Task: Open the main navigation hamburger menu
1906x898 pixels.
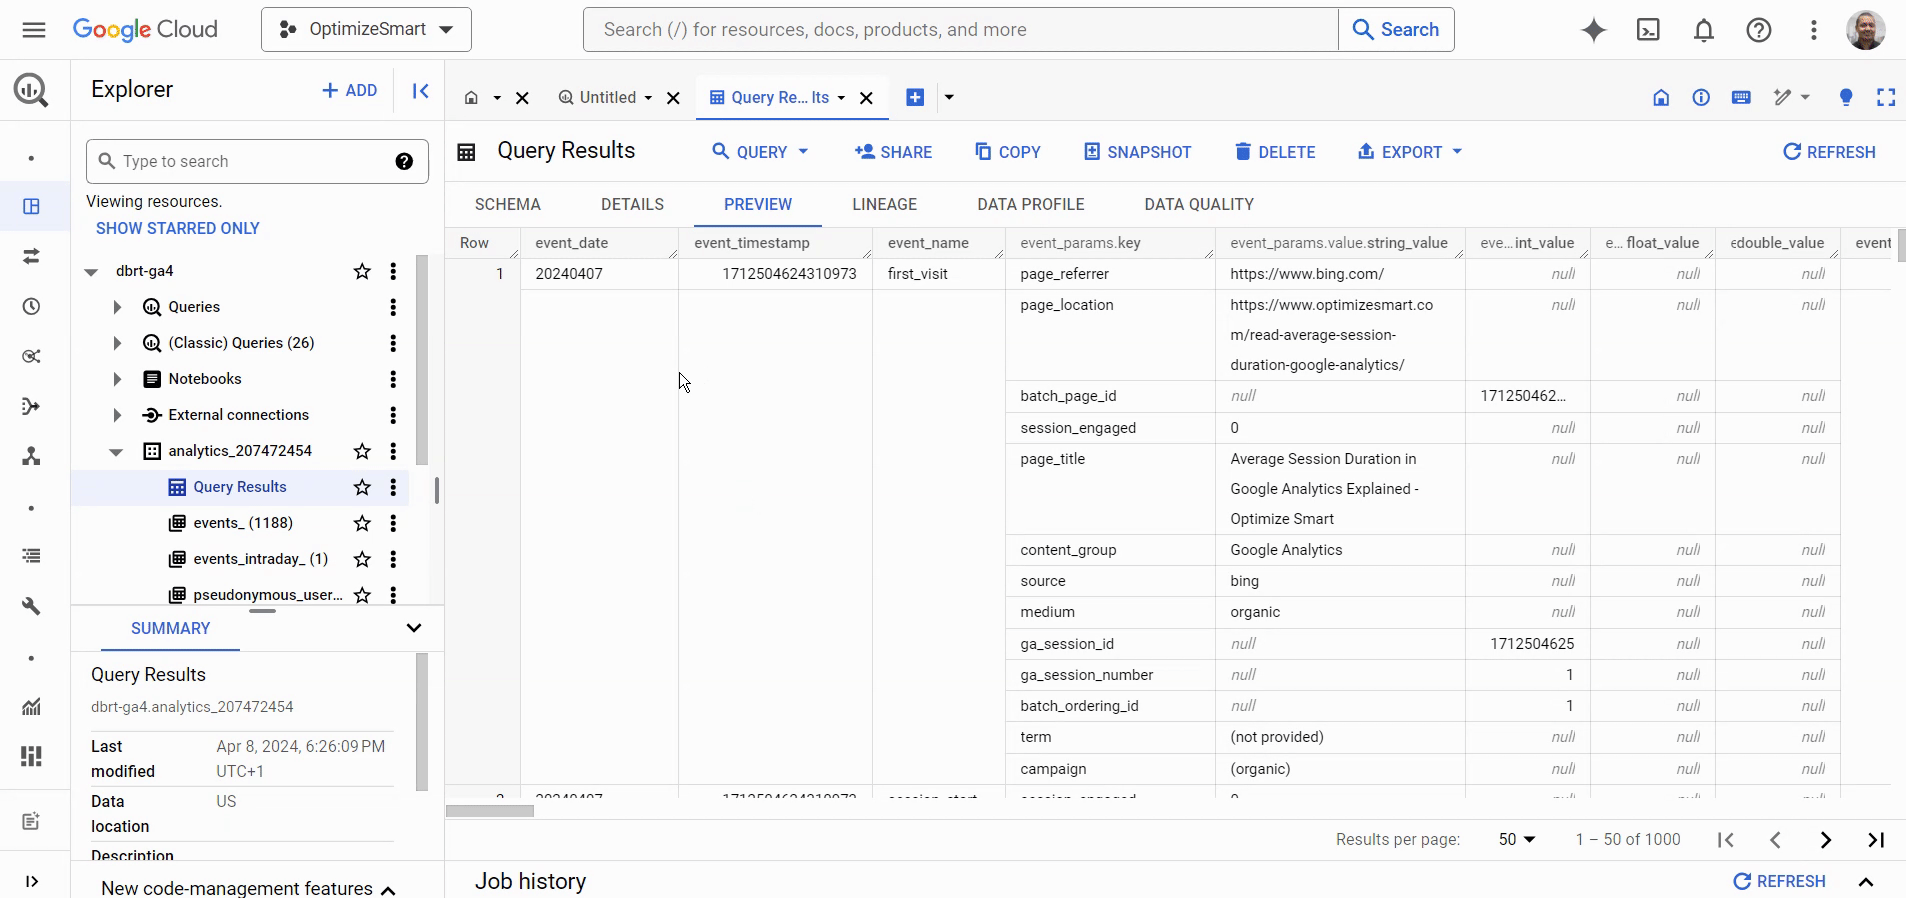Action: 34,30
